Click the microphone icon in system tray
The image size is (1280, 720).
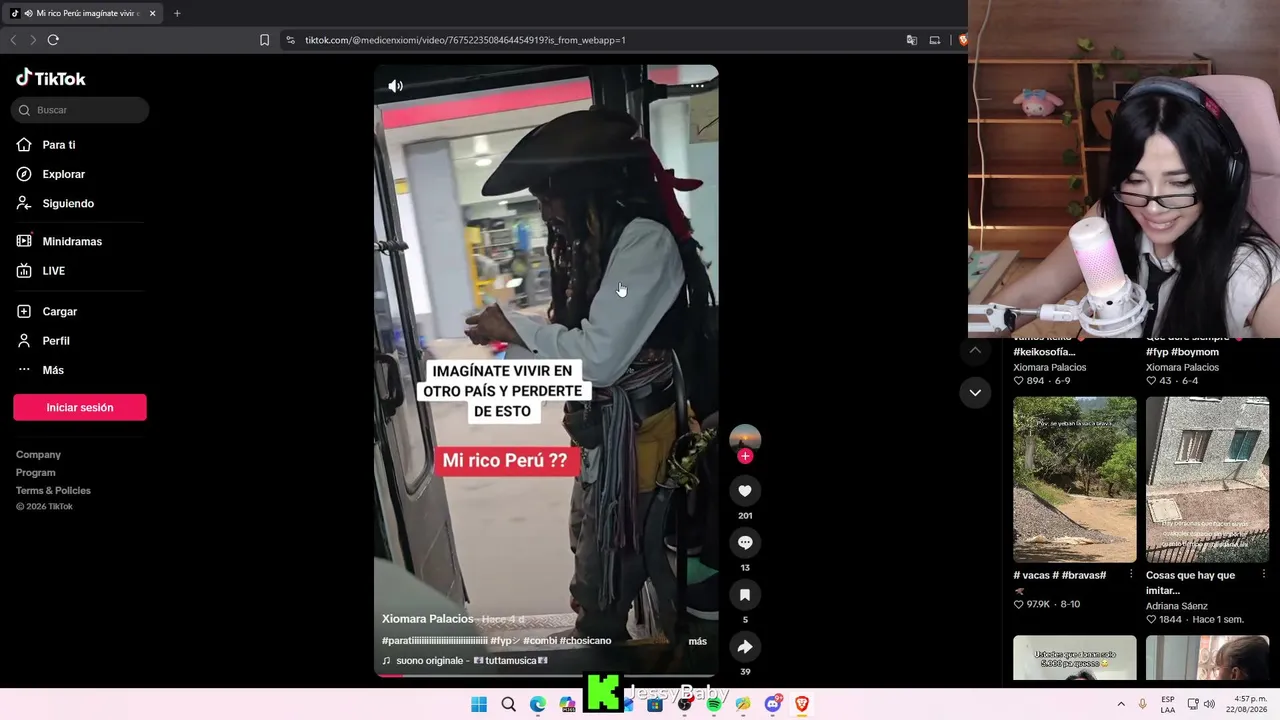click(1143, 705)
